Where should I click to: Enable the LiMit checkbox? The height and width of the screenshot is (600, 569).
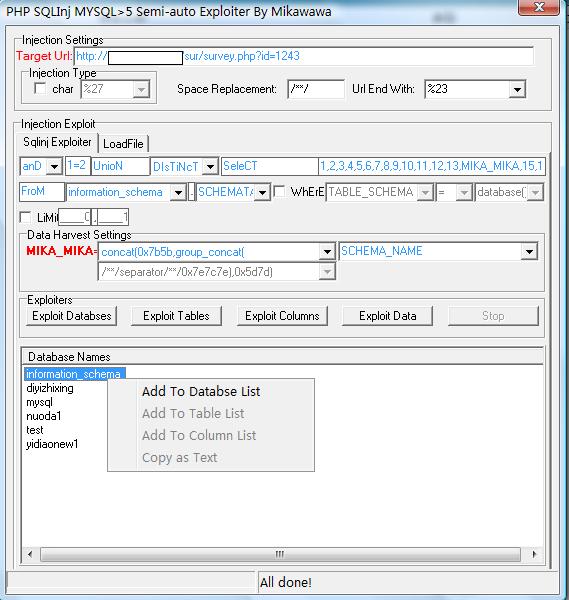25,217
